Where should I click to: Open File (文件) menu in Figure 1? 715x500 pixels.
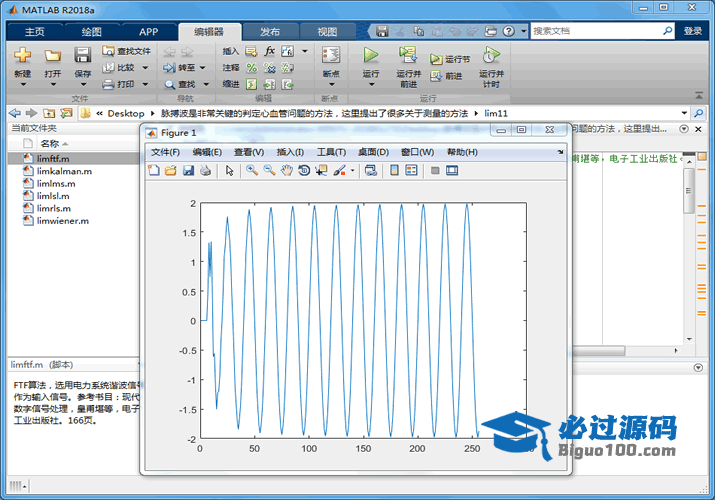(x=165, y=152)
